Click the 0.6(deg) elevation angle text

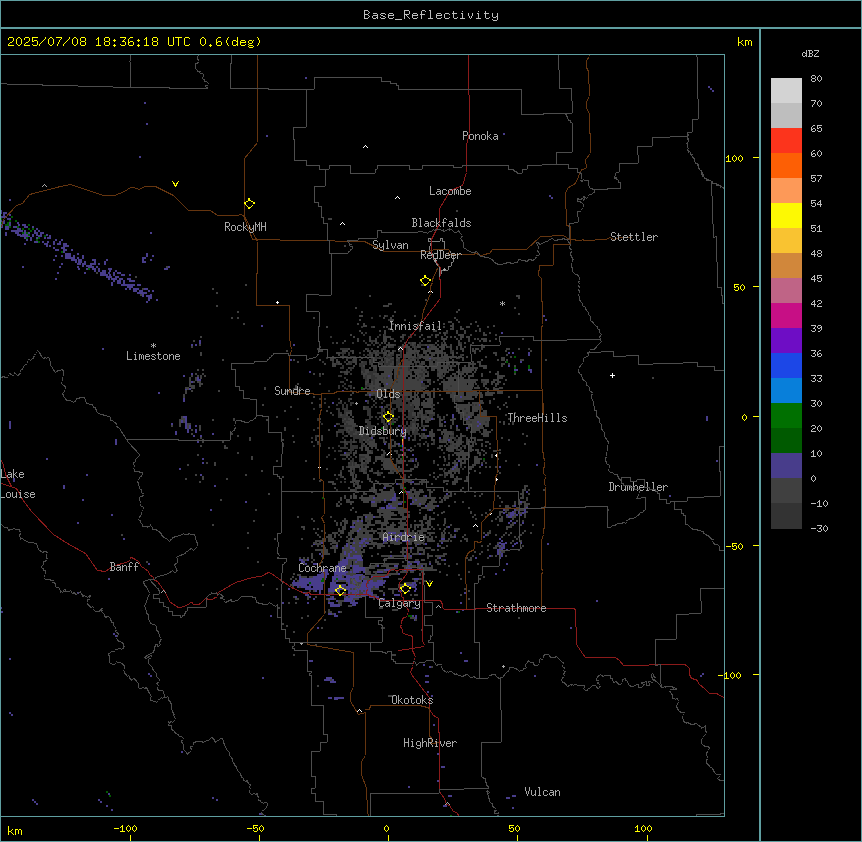click(x=230, y=42)
